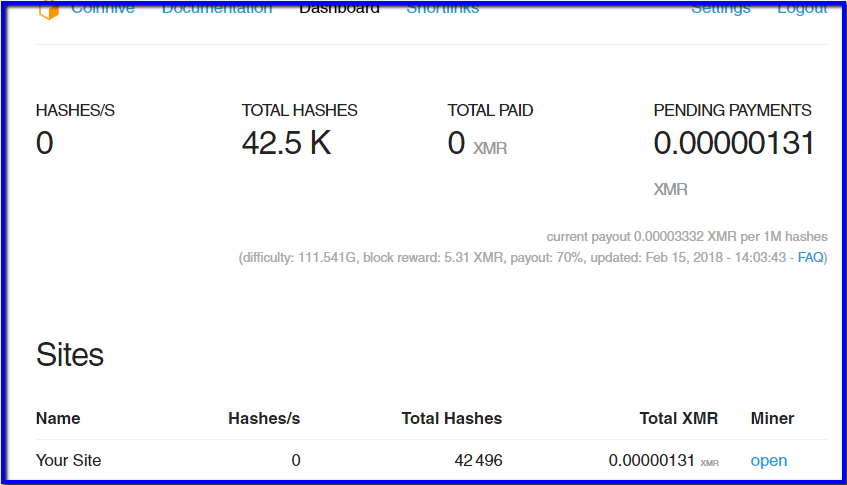Open the miner for Your Site
The height and width of the screenshot is (485, 847).
tap(768, 460)
